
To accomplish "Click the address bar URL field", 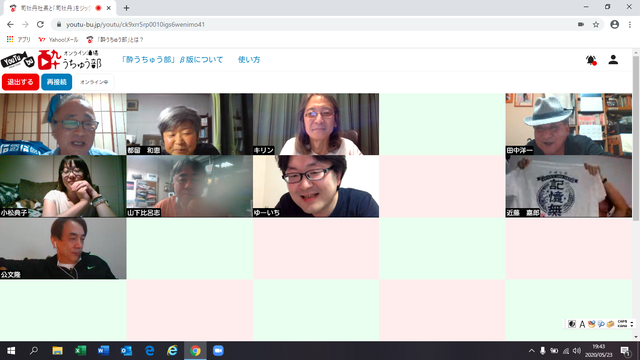I will click(318, 24).
